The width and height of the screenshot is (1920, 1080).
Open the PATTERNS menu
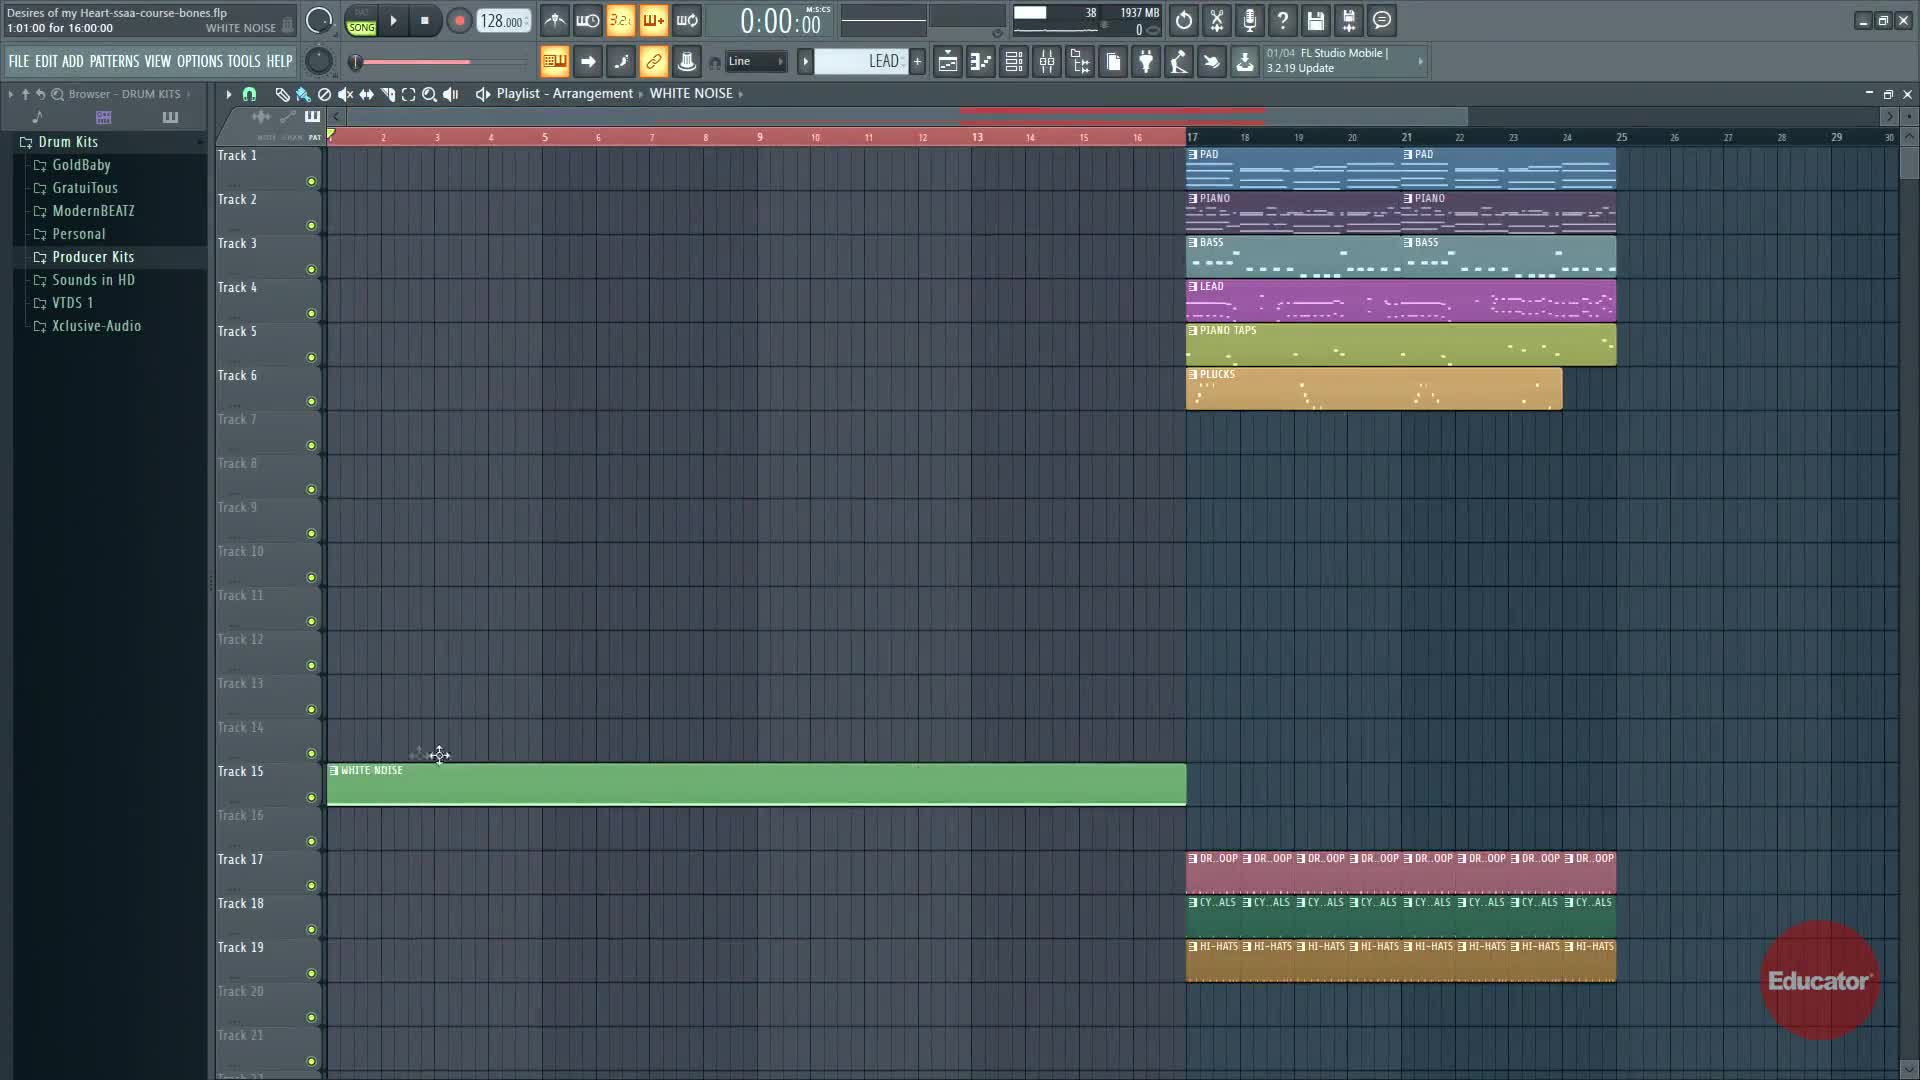tap(114, 62)
